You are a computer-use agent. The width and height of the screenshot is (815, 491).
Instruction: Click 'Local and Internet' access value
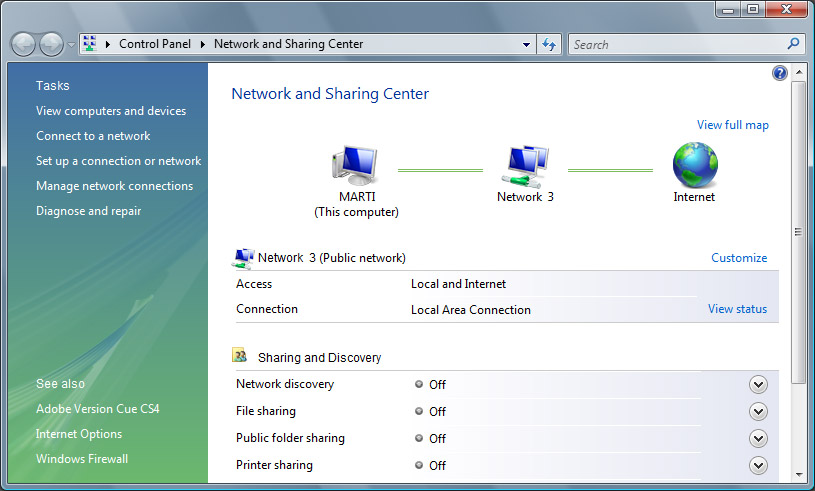458,284
